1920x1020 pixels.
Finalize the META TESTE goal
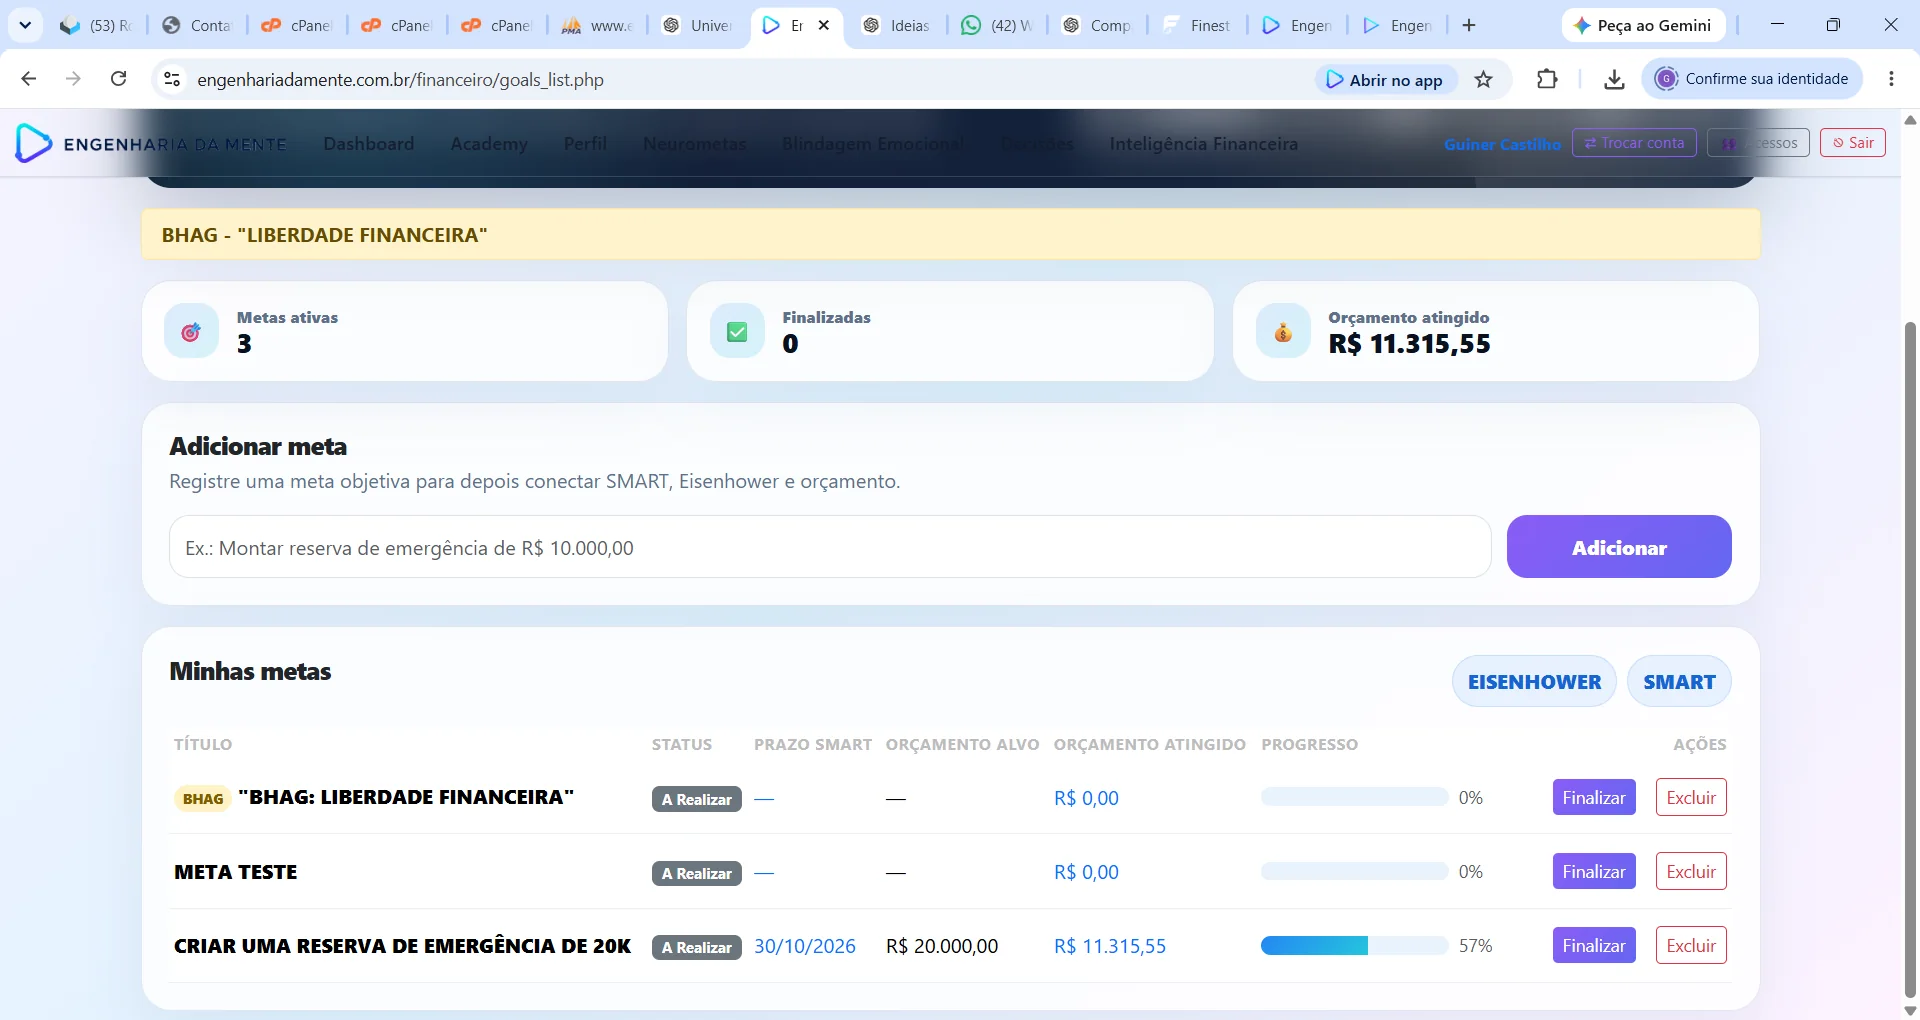[x=1594, y=871]
